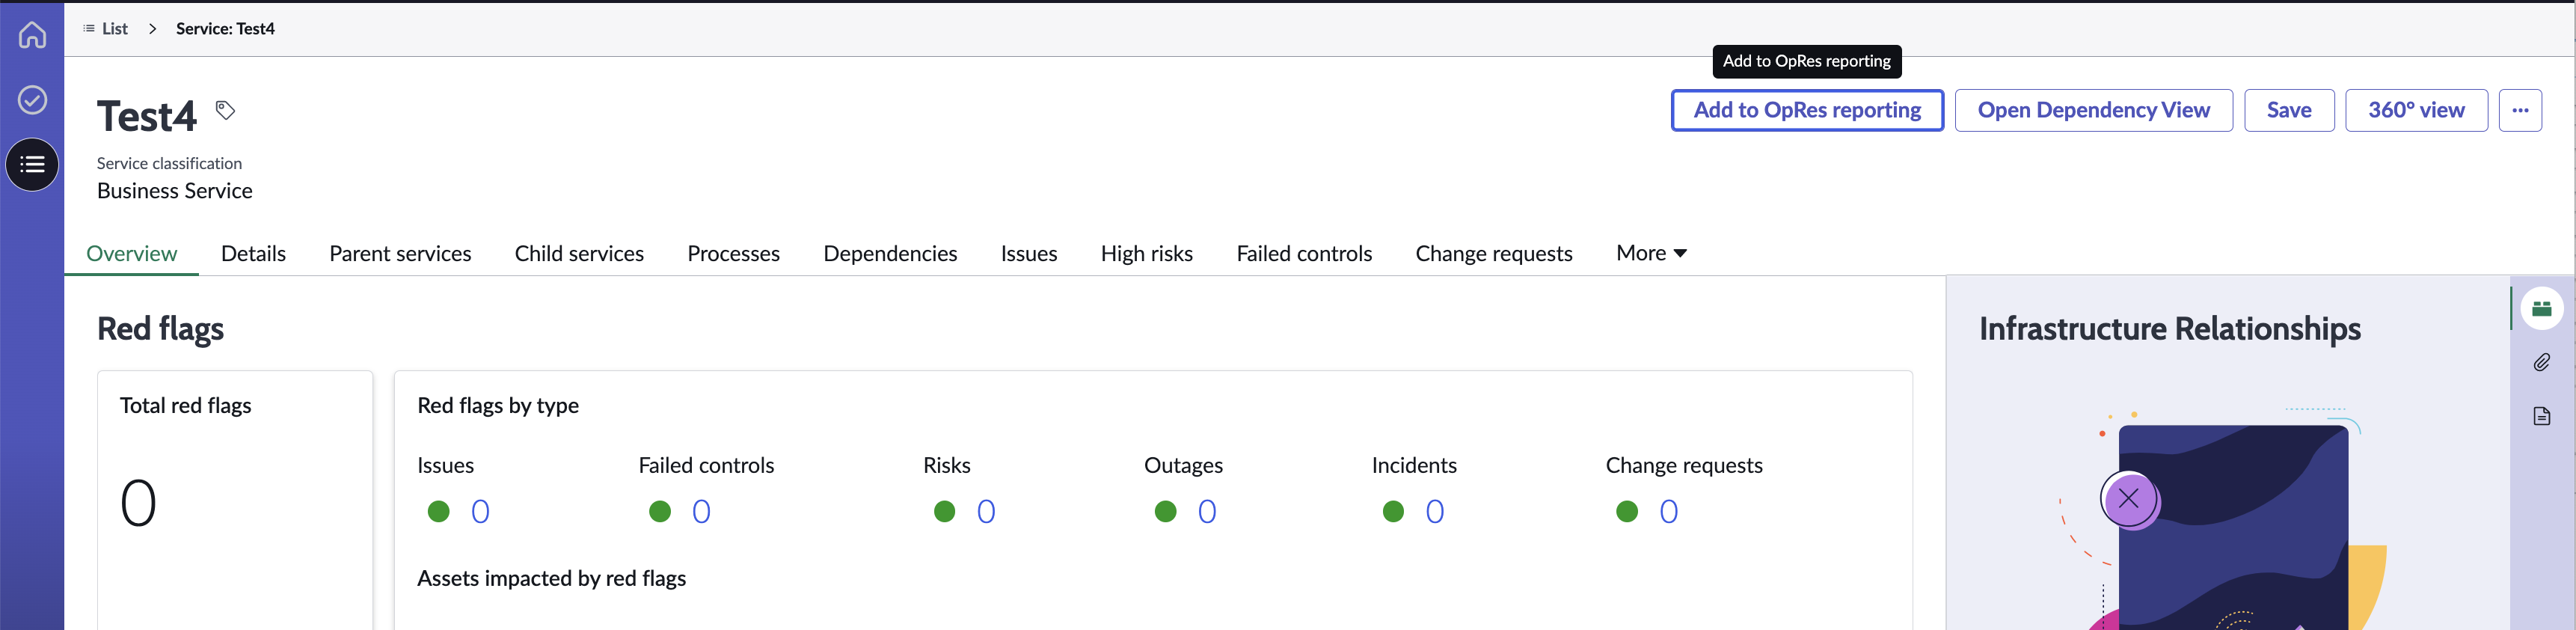Open the Home icon in the sidebar

[x=32, y=35]
